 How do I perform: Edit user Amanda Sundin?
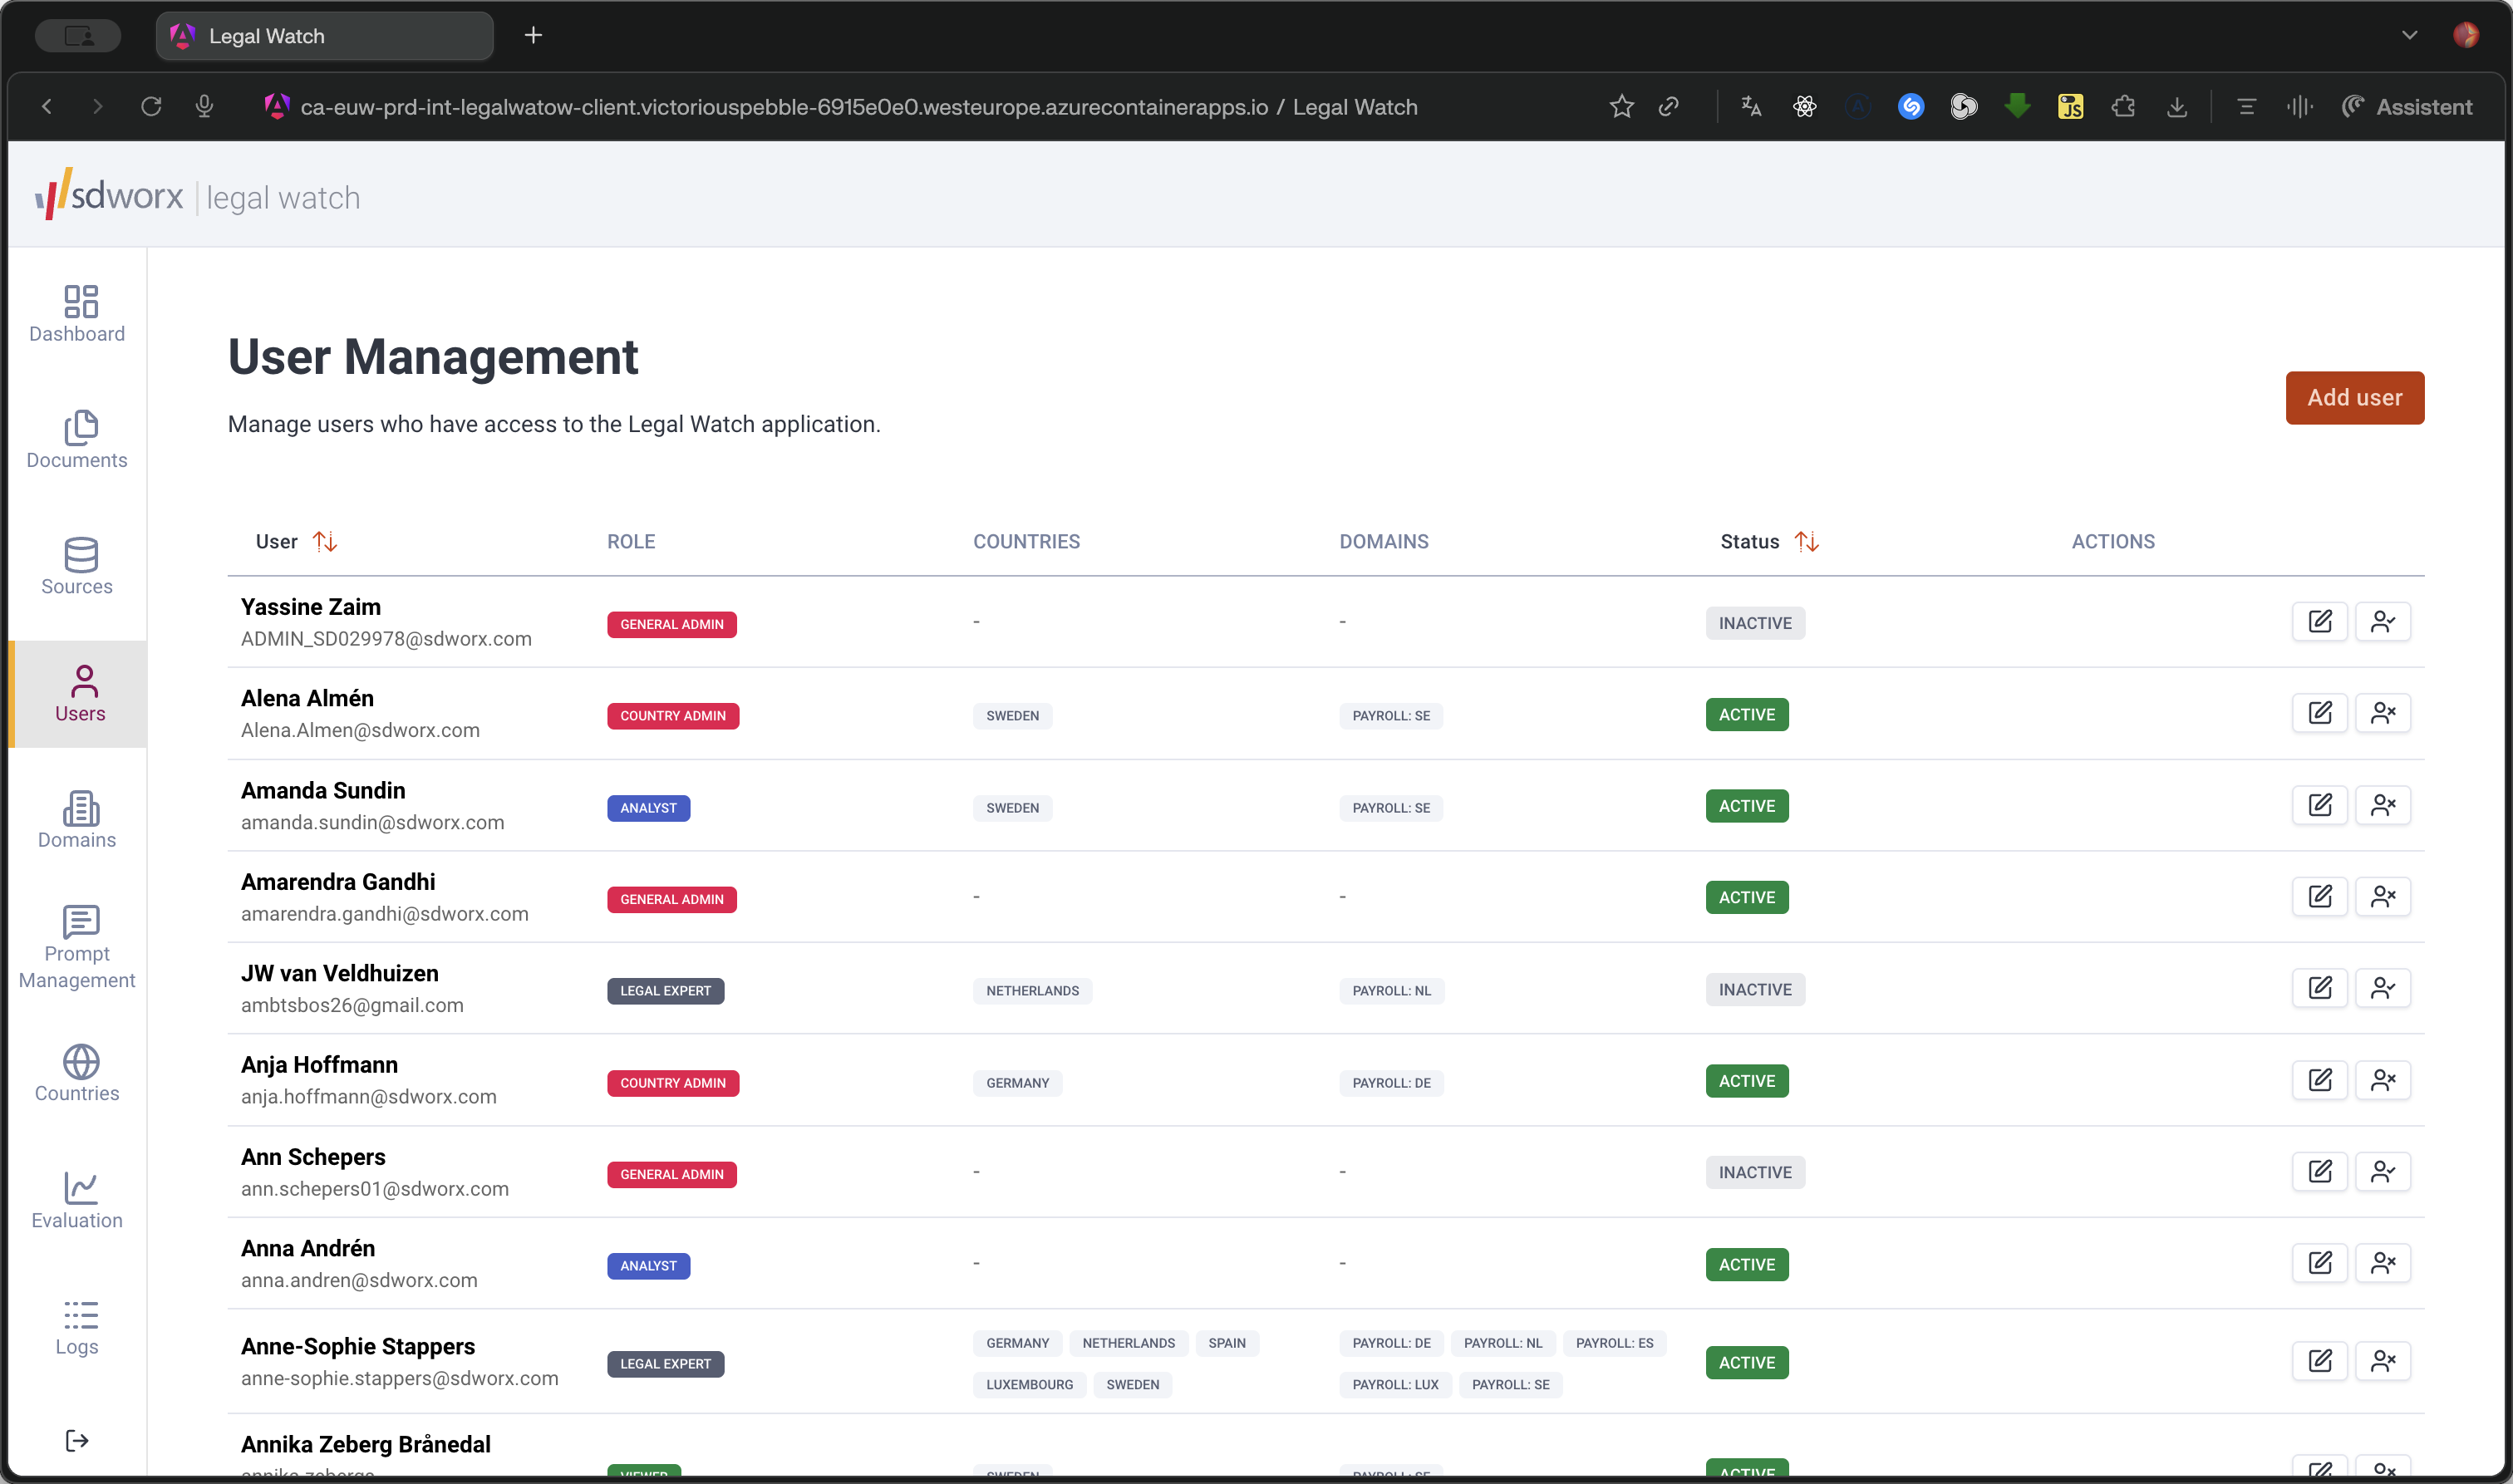point(2320,805)
